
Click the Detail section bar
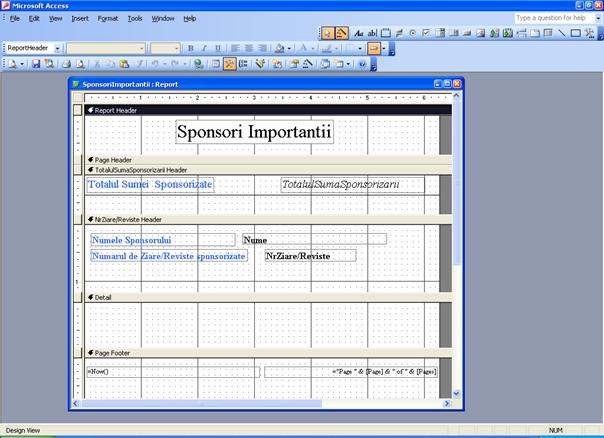click(103, 298)
